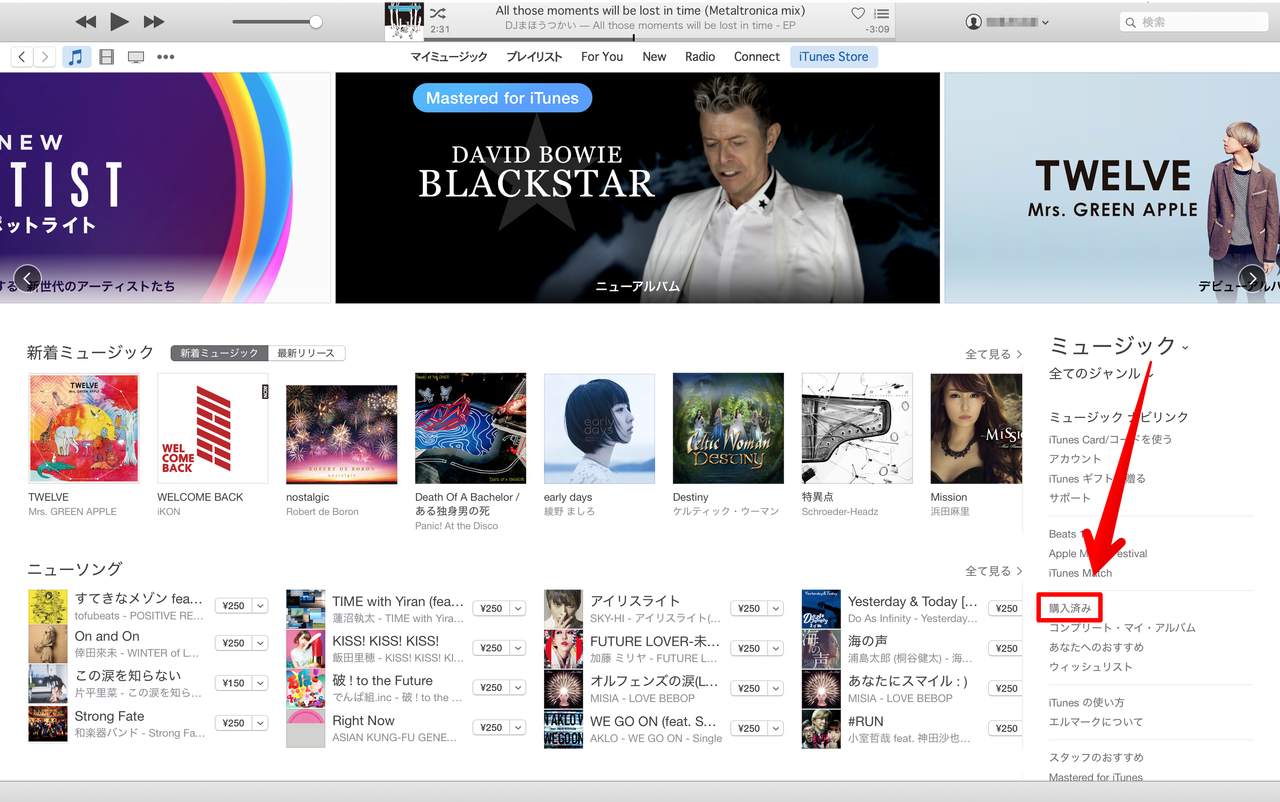This screenshot has width=1280, height=802.
Task: Toggle shuffle icon in now playing
Action: click(438, 13)
